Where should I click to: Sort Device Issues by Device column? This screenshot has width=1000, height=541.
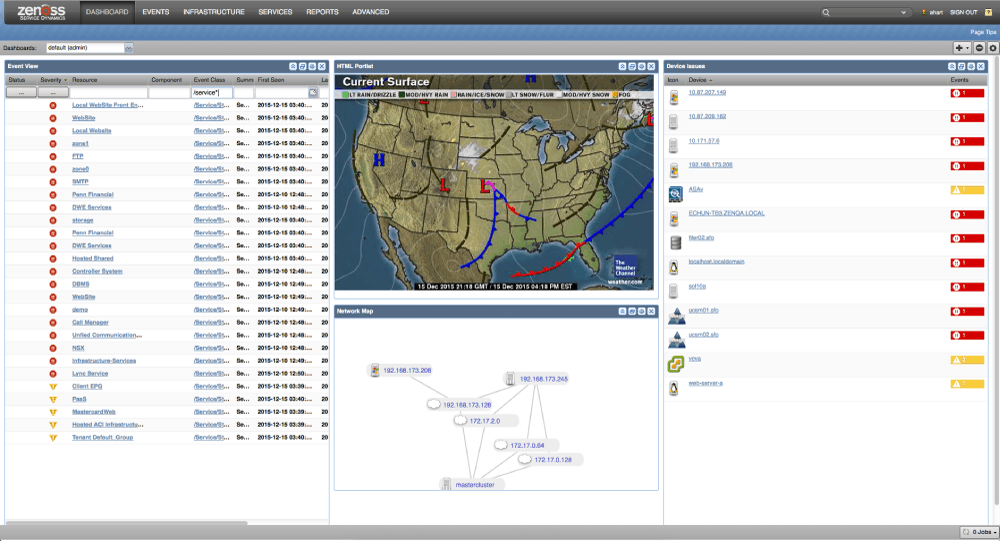coord(700,80)
